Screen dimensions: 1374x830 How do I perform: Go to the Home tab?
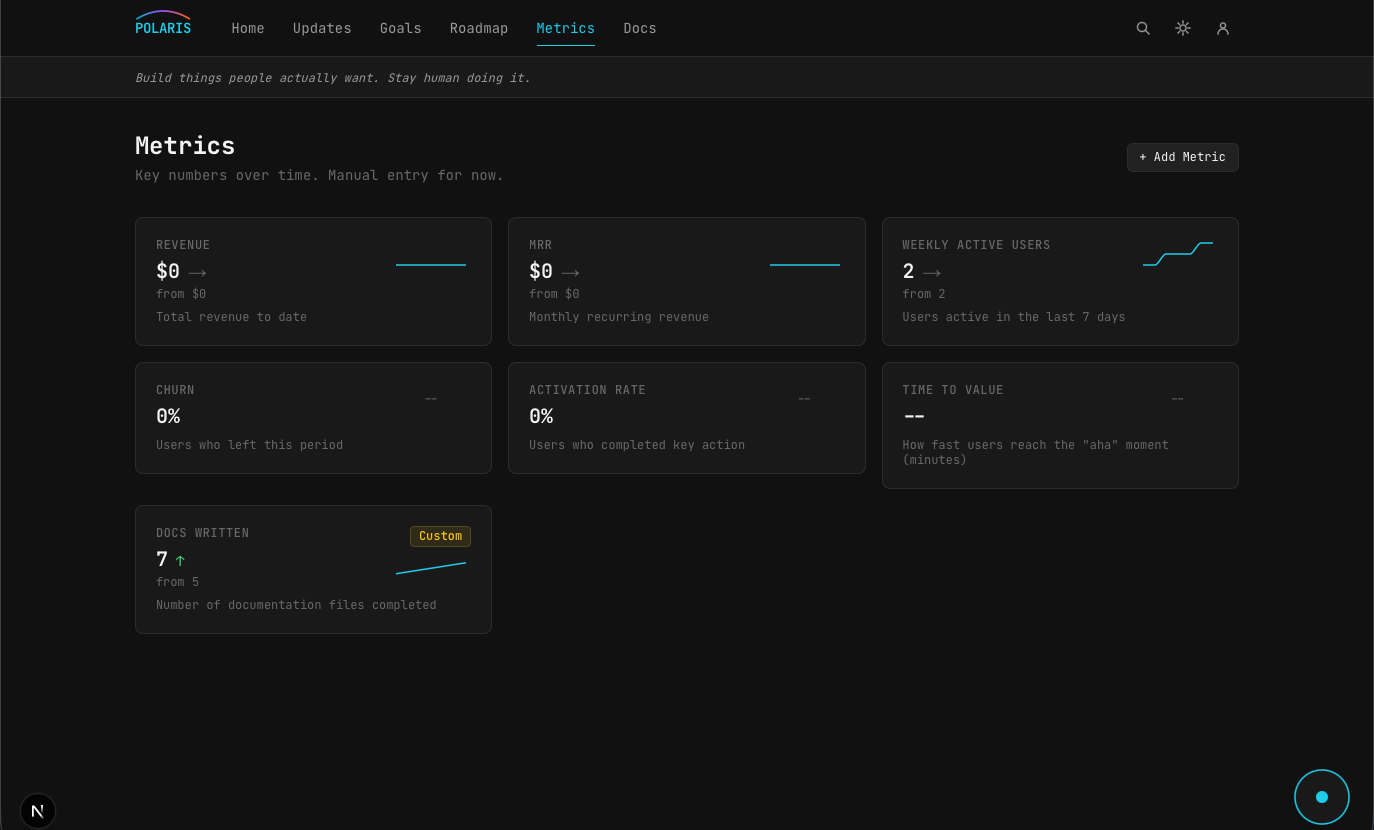coord(248,28)
